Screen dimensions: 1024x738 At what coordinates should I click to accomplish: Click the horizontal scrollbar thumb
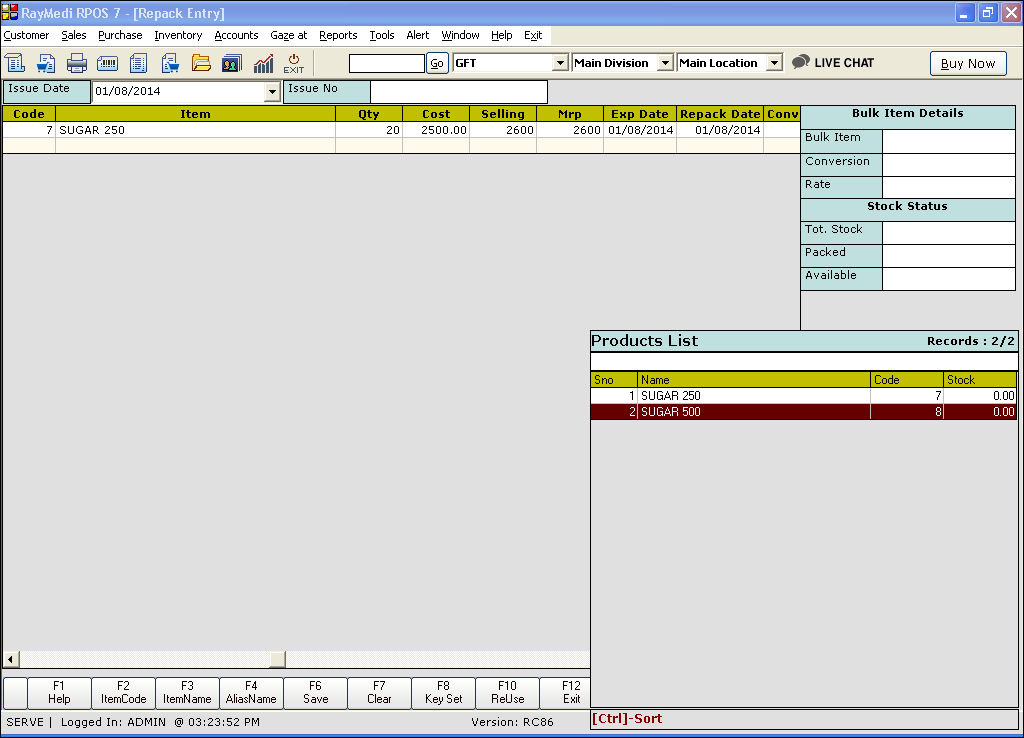click(x=278, y=659)
